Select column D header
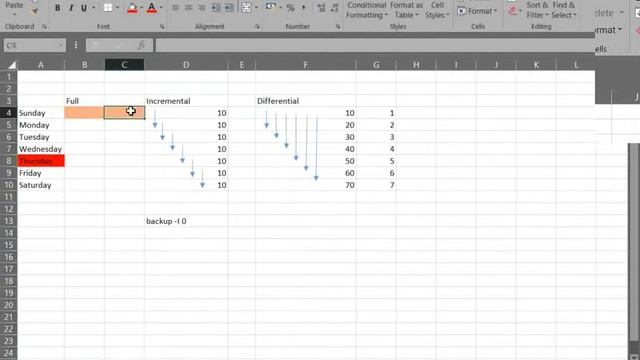The image size is (640, 360). point(186,64)
